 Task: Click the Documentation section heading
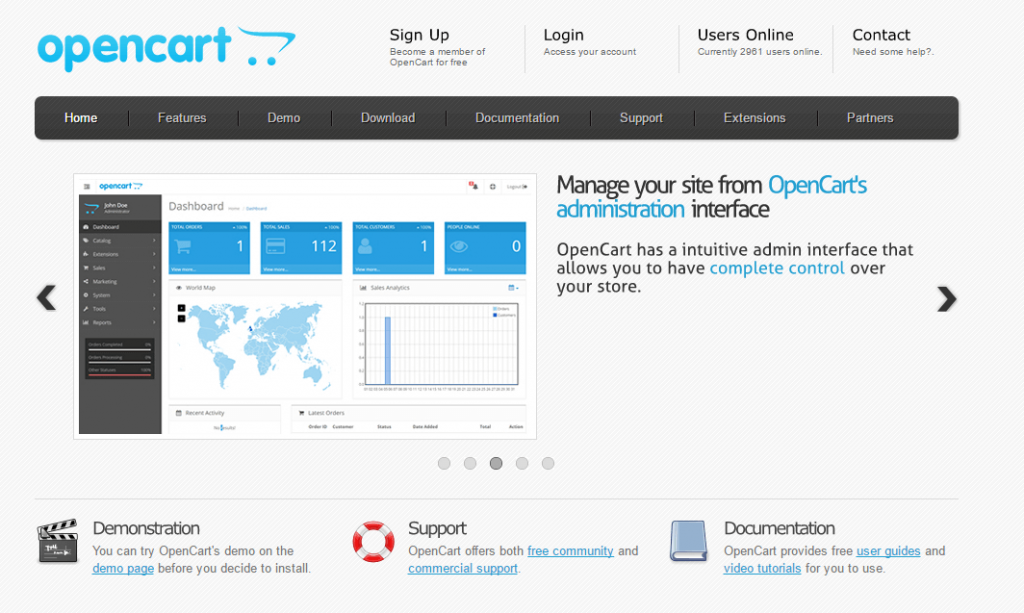[779, 527]
